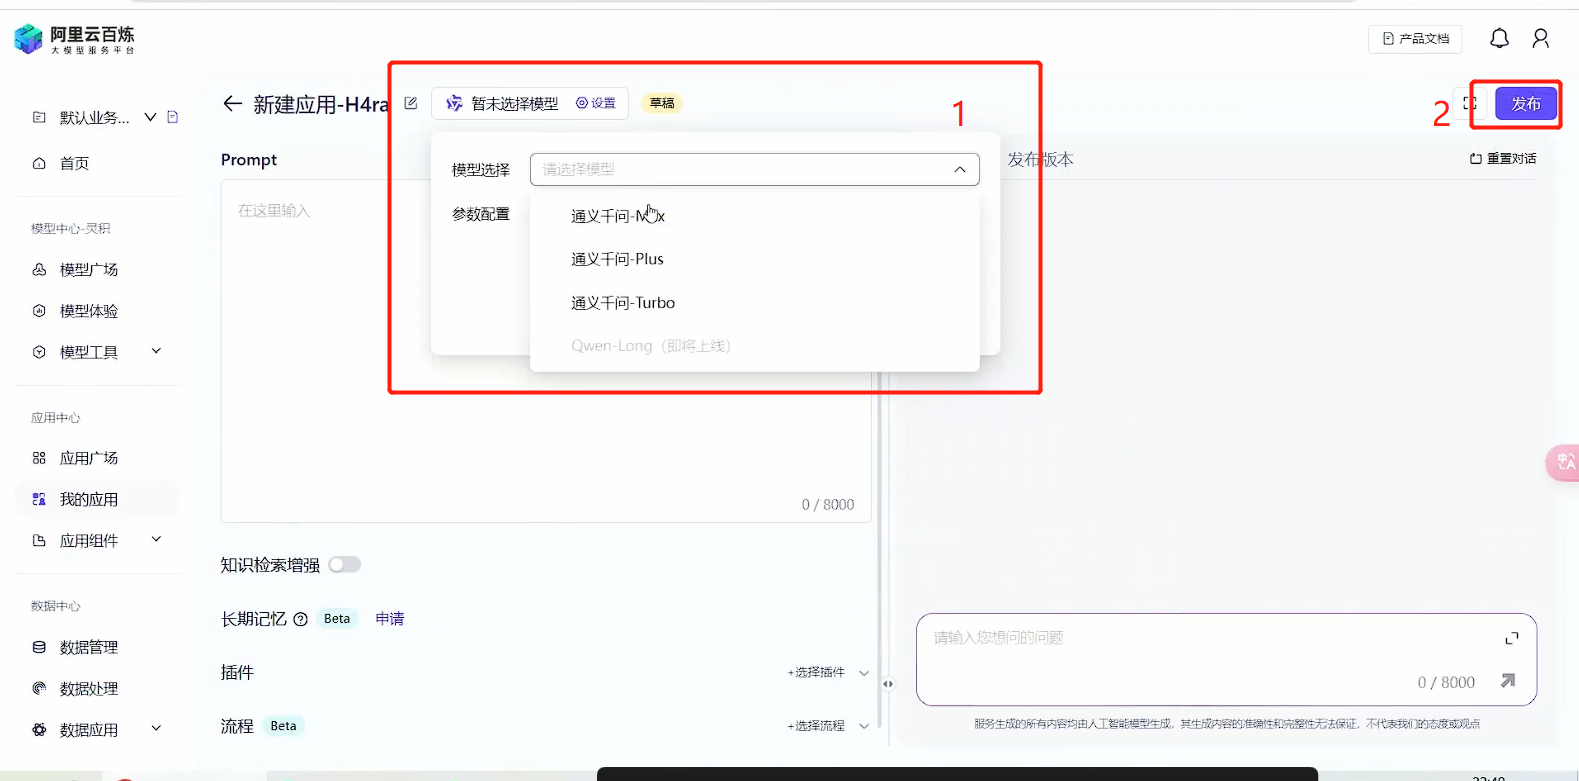Edit the application name with pencil icon

[x=411, y=103]
